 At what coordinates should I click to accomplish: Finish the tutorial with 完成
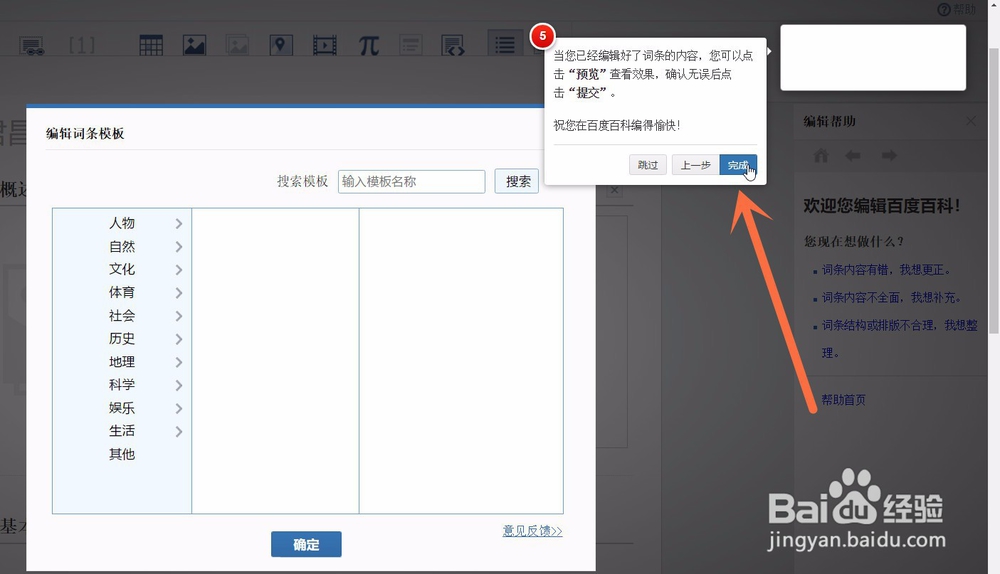738,165
